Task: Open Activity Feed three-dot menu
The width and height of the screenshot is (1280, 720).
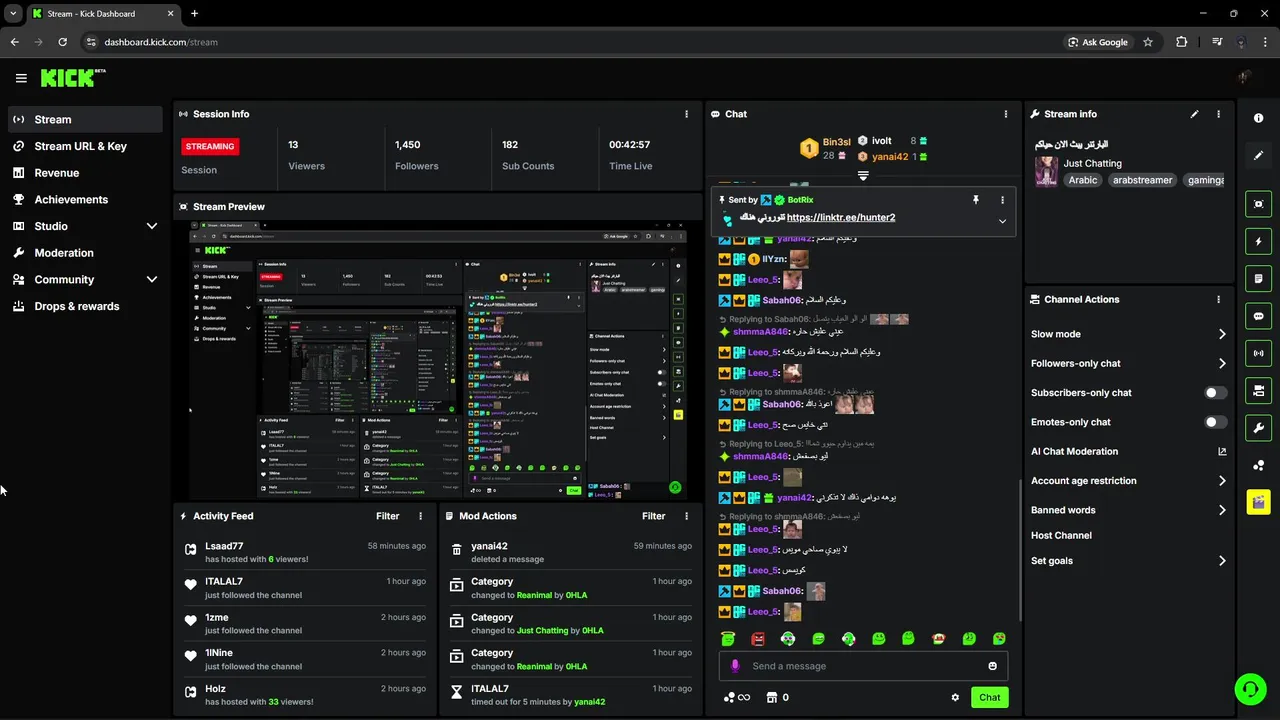Action: click(420, 516)
